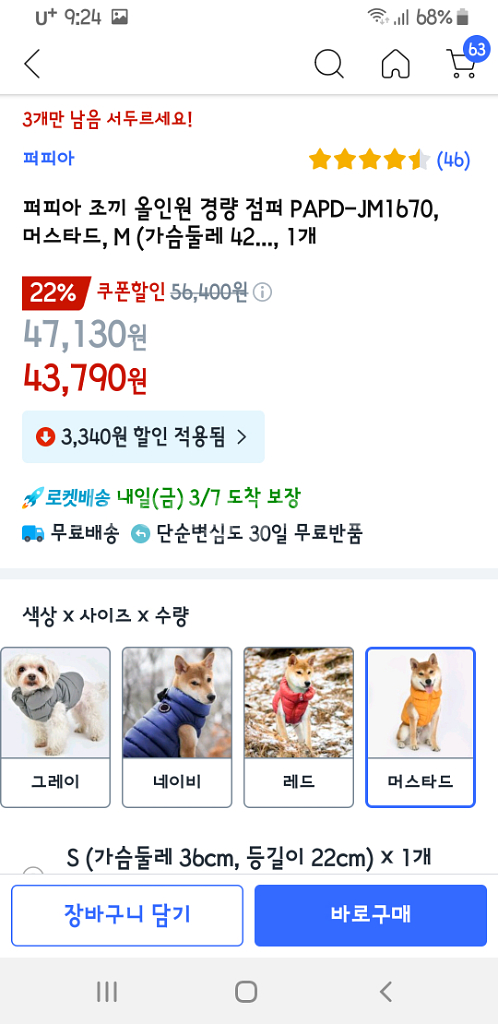Open the 퍼피아 brand link

48,158
